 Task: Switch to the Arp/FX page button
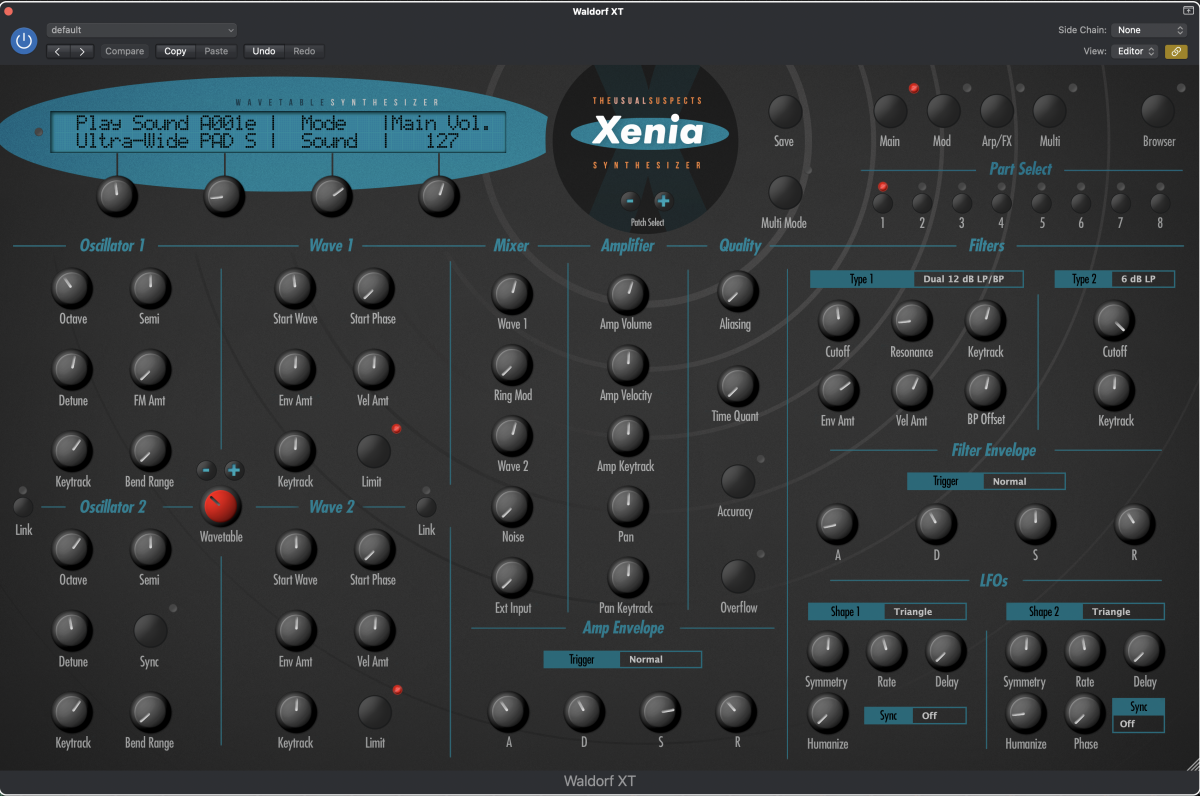pyautogui.click(x=997, y=111)
